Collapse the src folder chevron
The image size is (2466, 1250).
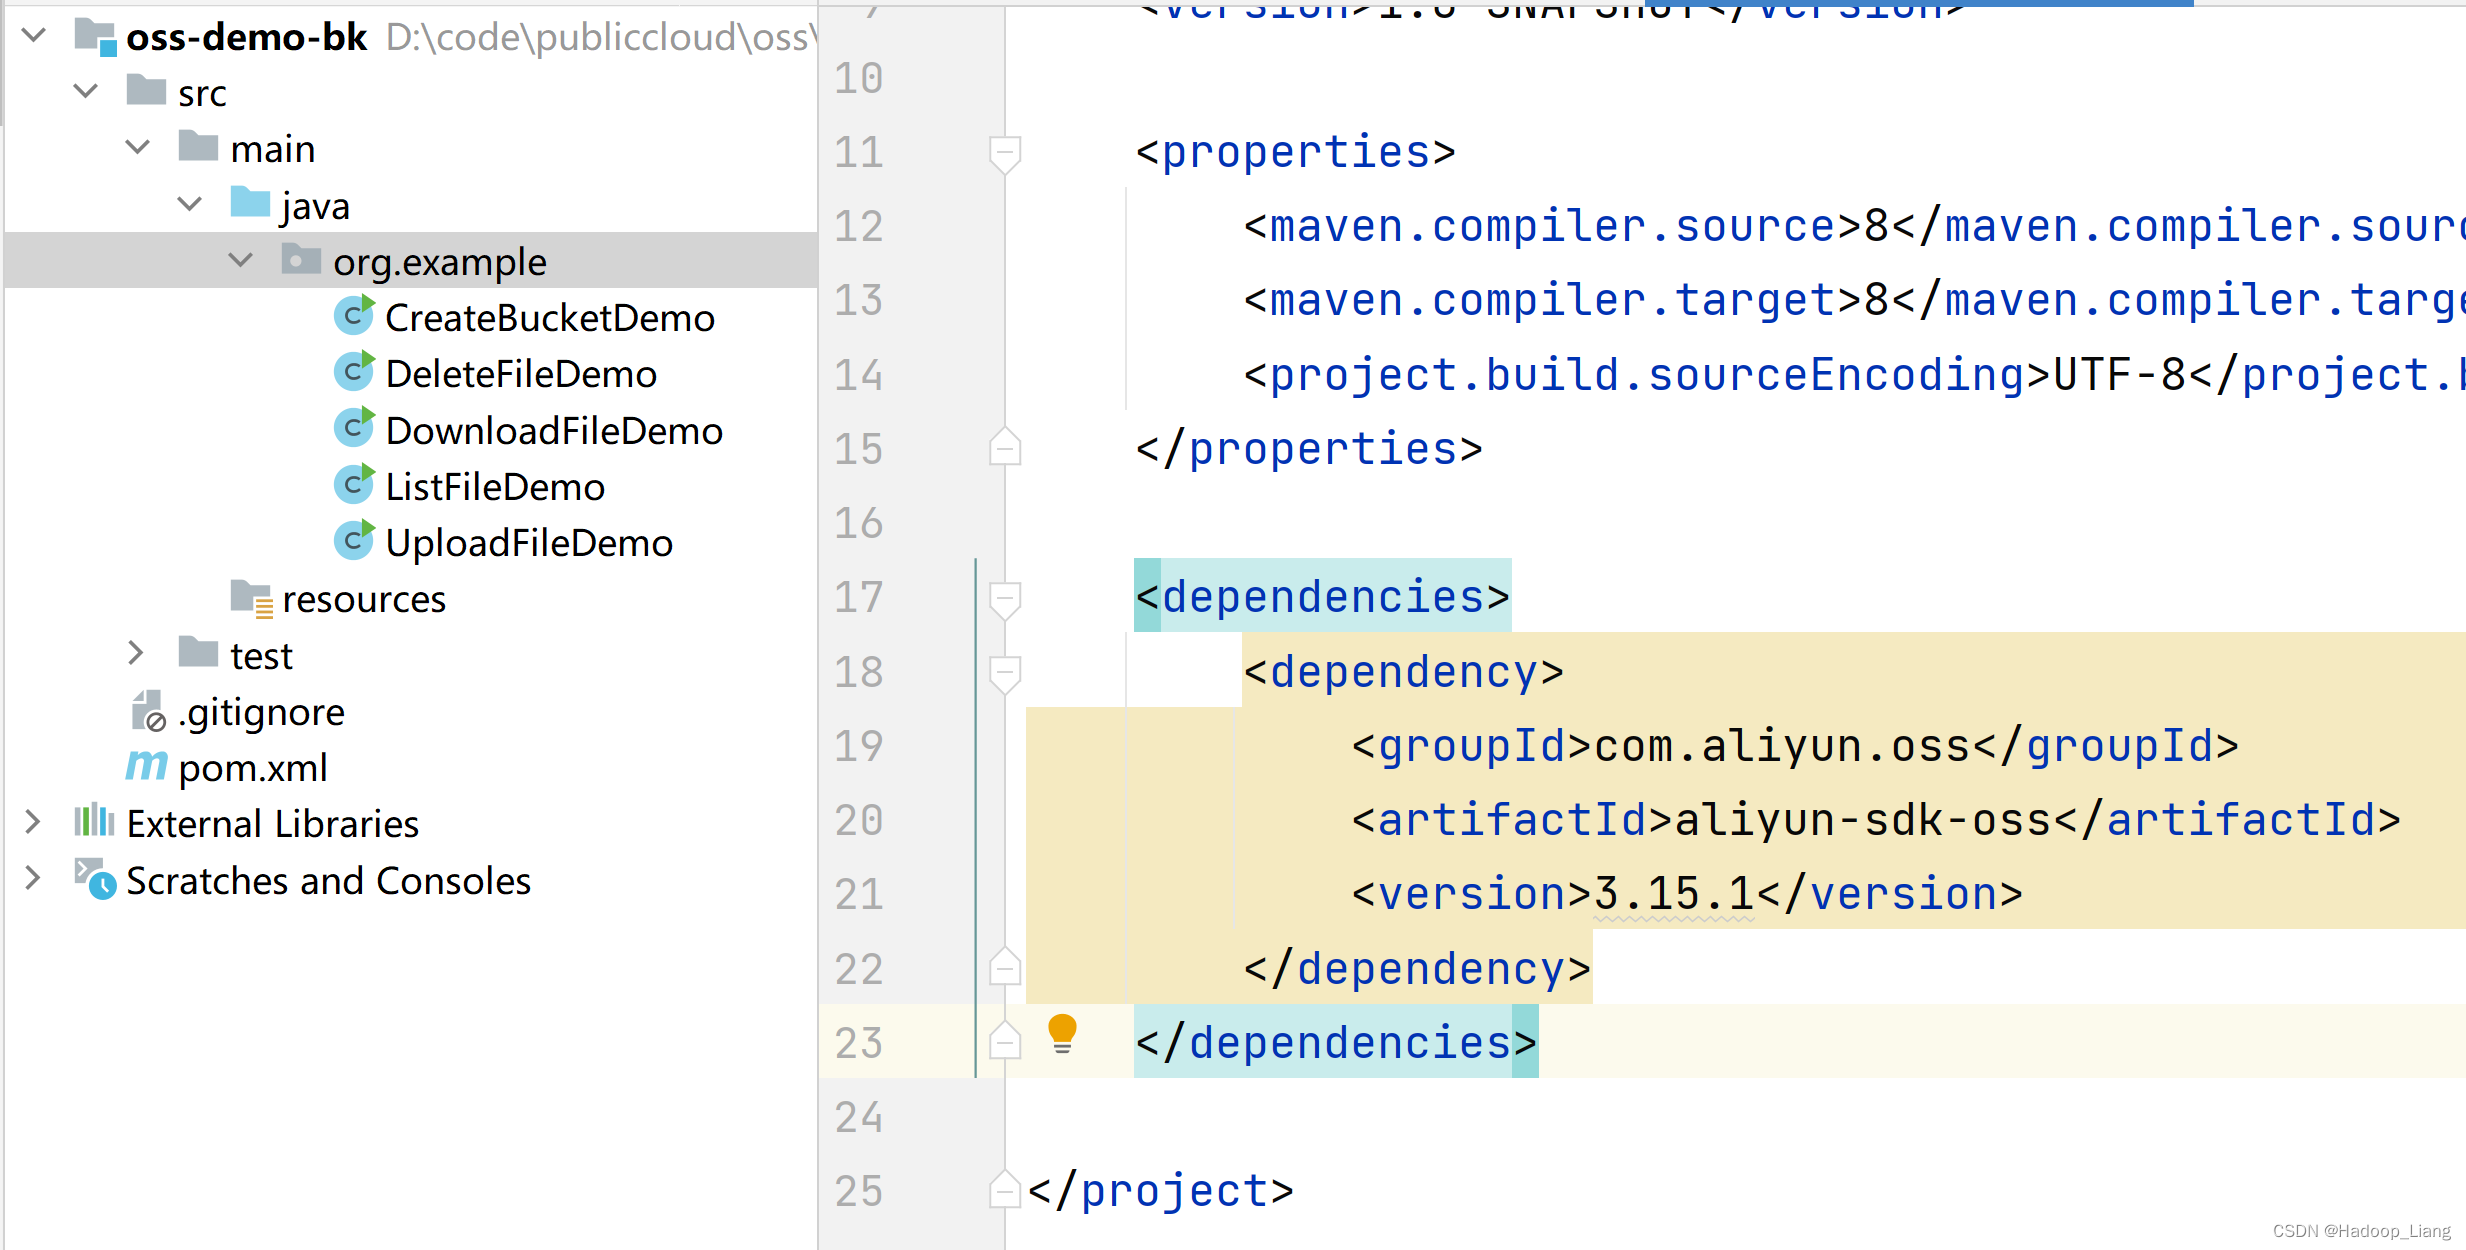click(x=86, y=92)
